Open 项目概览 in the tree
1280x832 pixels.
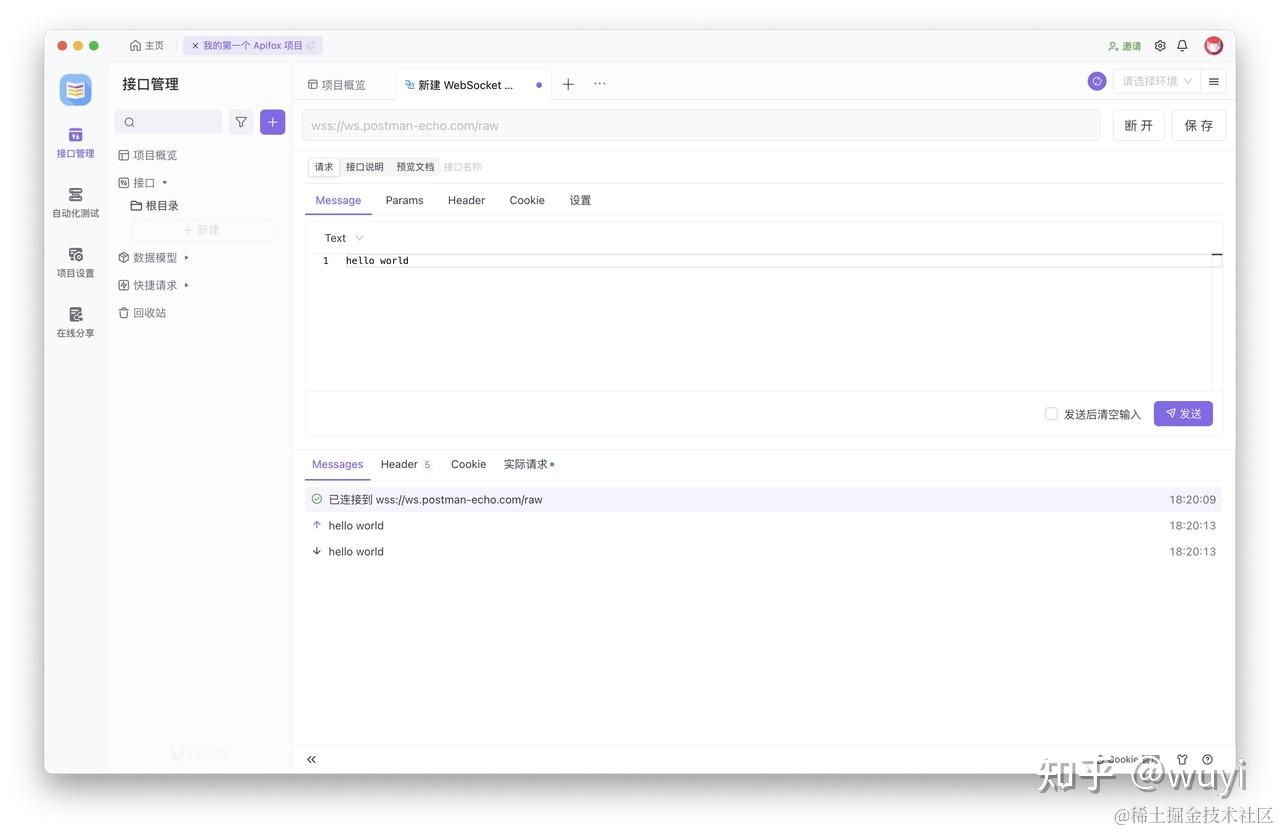[148, 155]
